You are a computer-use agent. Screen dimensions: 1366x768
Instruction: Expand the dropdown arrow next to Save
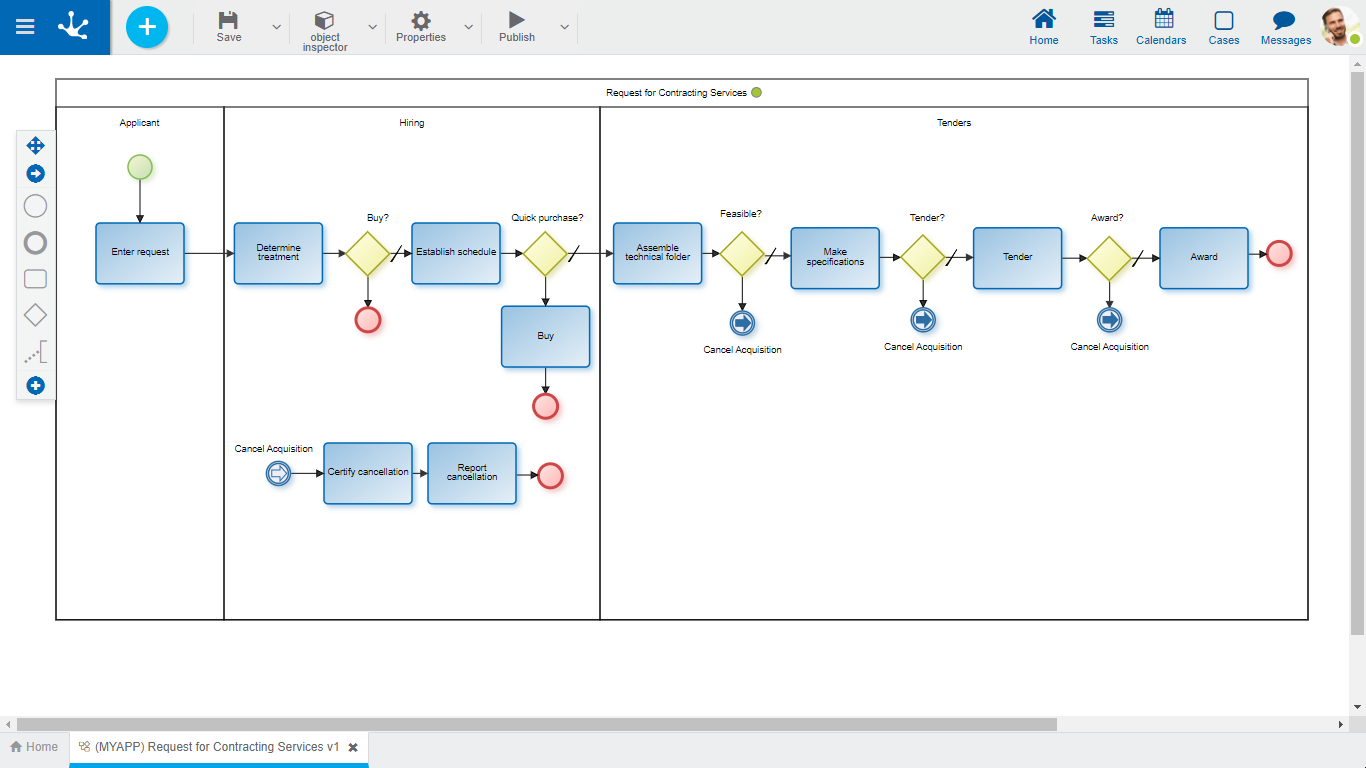(x=277, y=27)
